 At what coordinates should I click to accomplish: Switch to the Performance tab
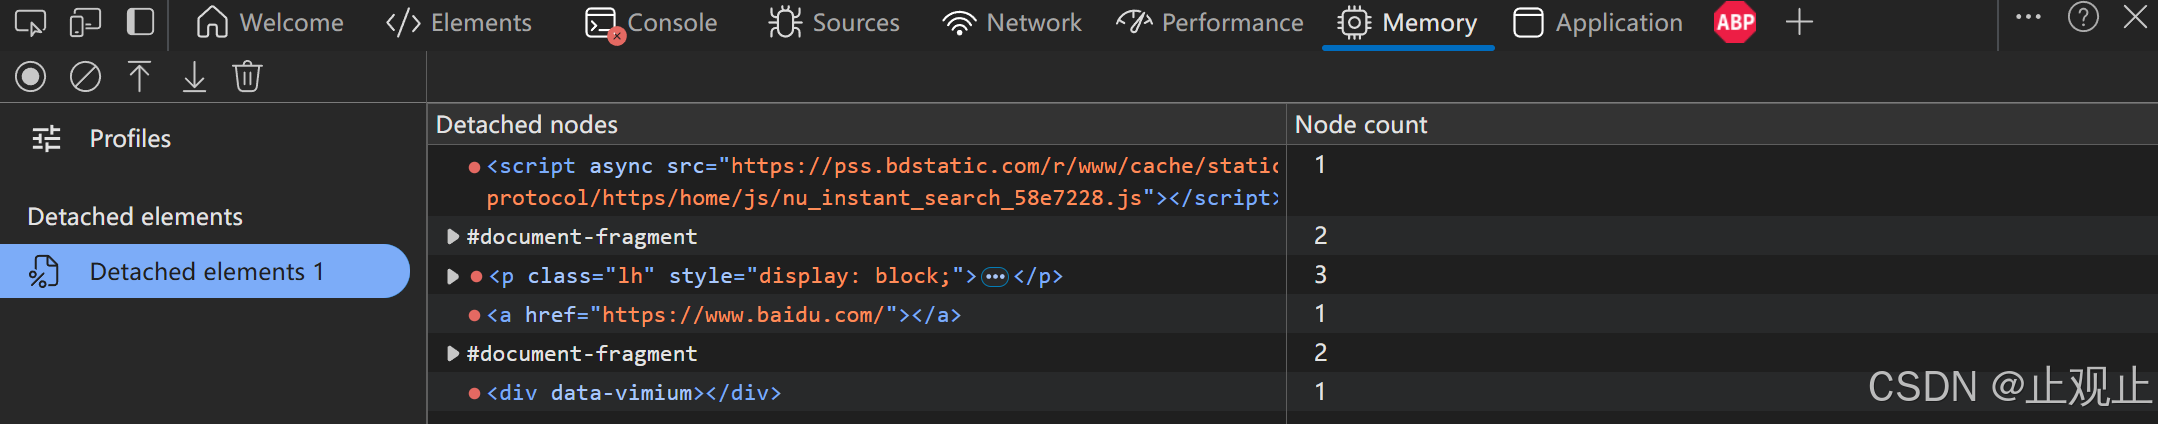tap(1210, 22)
